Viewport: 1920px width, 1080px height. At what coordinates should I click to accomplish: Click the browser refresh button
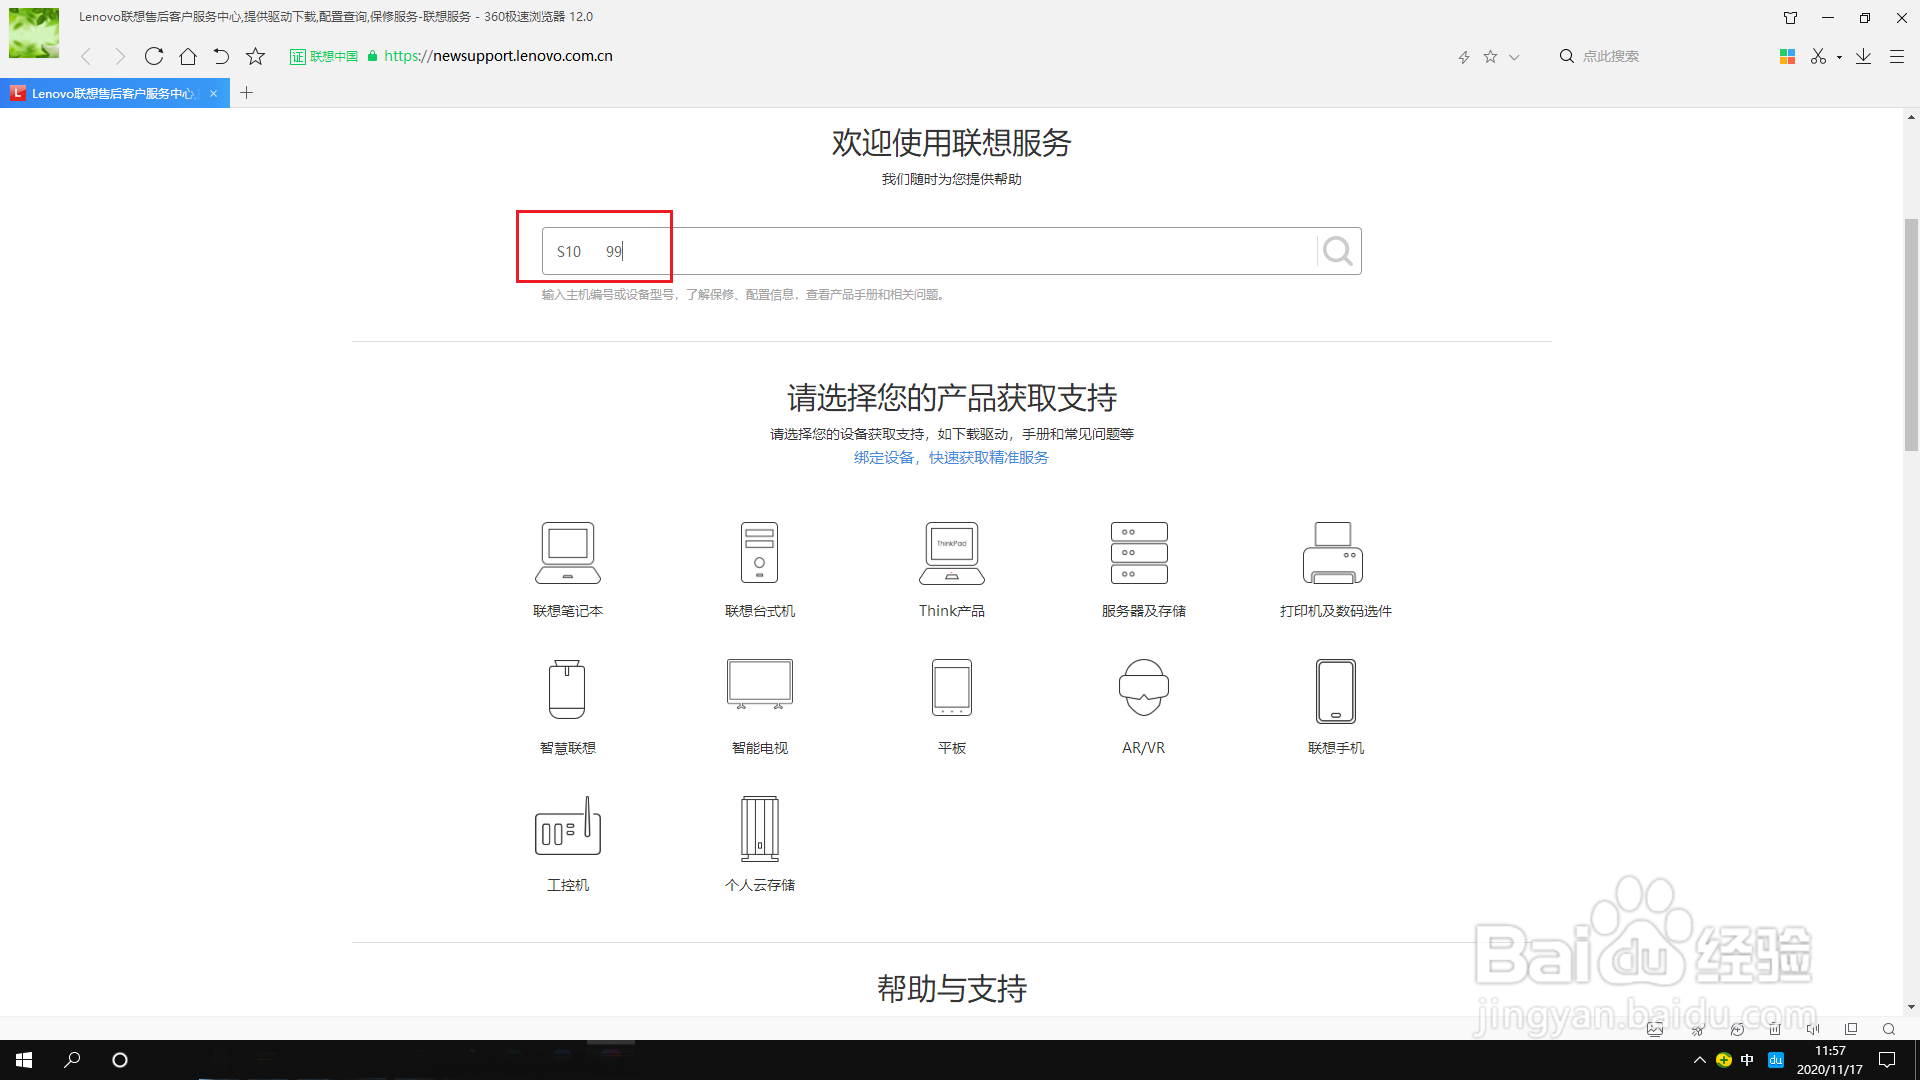[x=154, y=56]
